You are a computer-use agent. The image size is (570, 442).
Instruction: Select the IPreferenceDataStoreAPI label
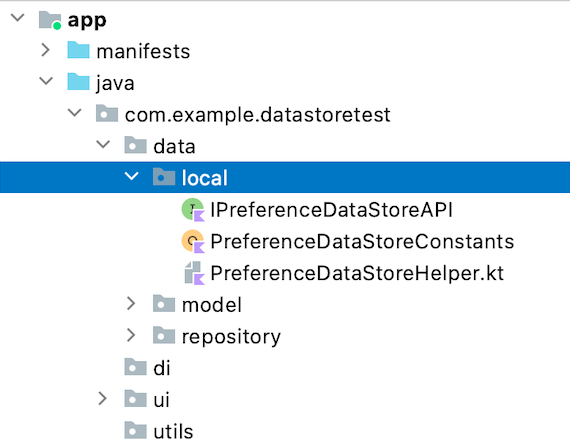tap(331, 210)
